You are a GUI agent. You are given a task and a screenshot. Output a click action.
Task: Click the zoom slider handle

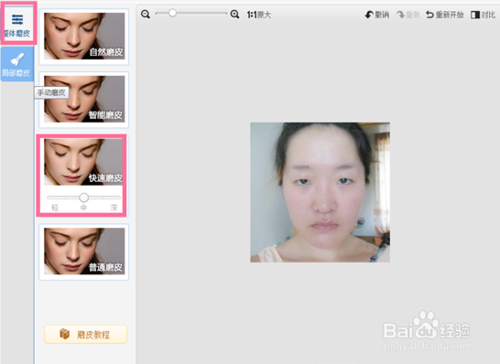172,13
